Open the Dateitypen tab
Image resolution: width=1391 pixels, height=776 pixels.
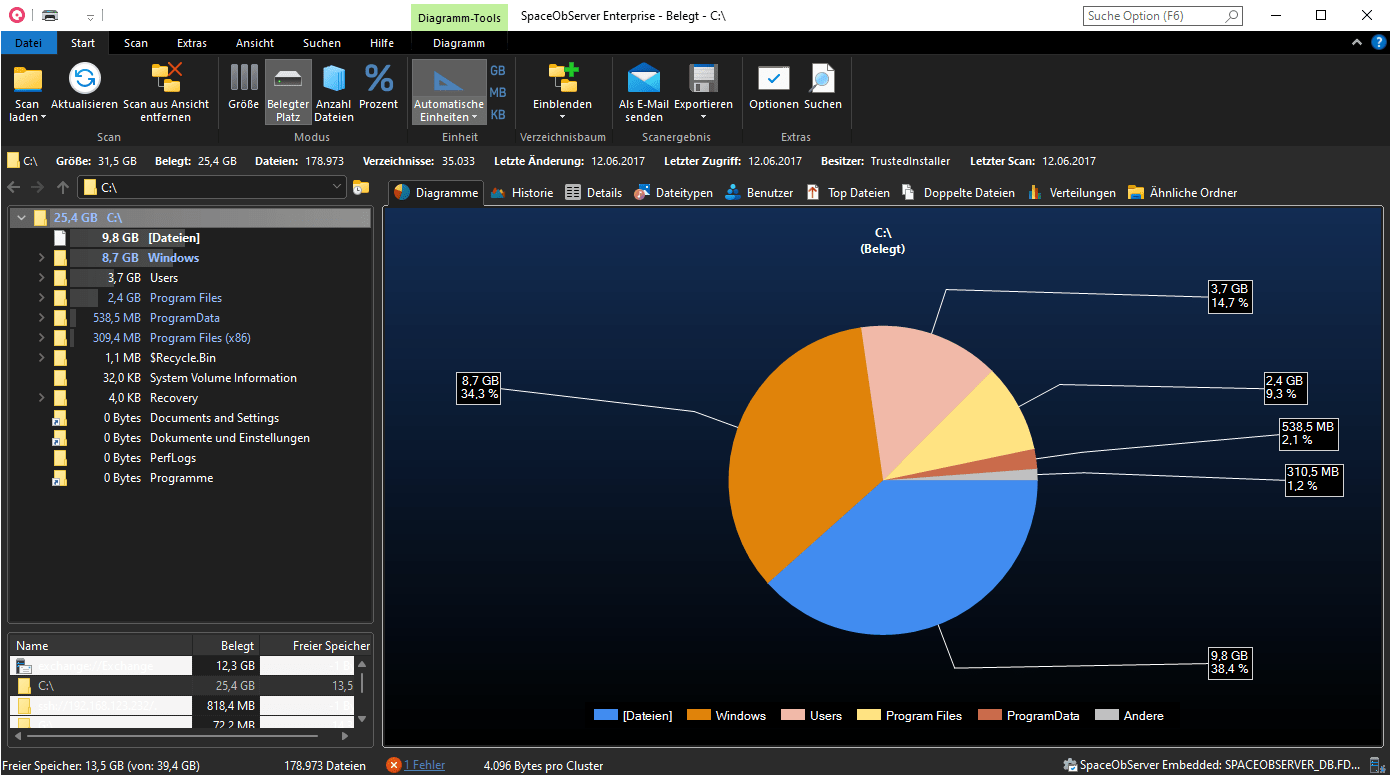click(x=674, y=193)
